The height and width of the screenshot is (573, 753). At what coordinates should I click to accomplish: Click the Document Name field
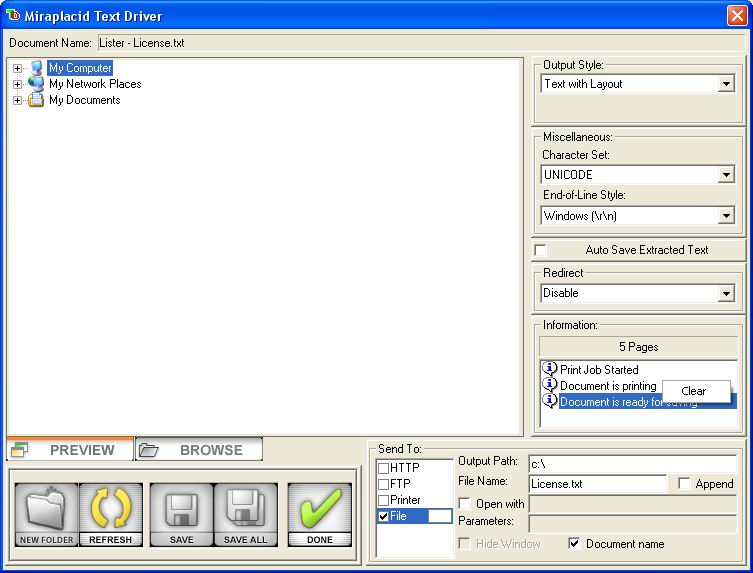pos(421,43)
